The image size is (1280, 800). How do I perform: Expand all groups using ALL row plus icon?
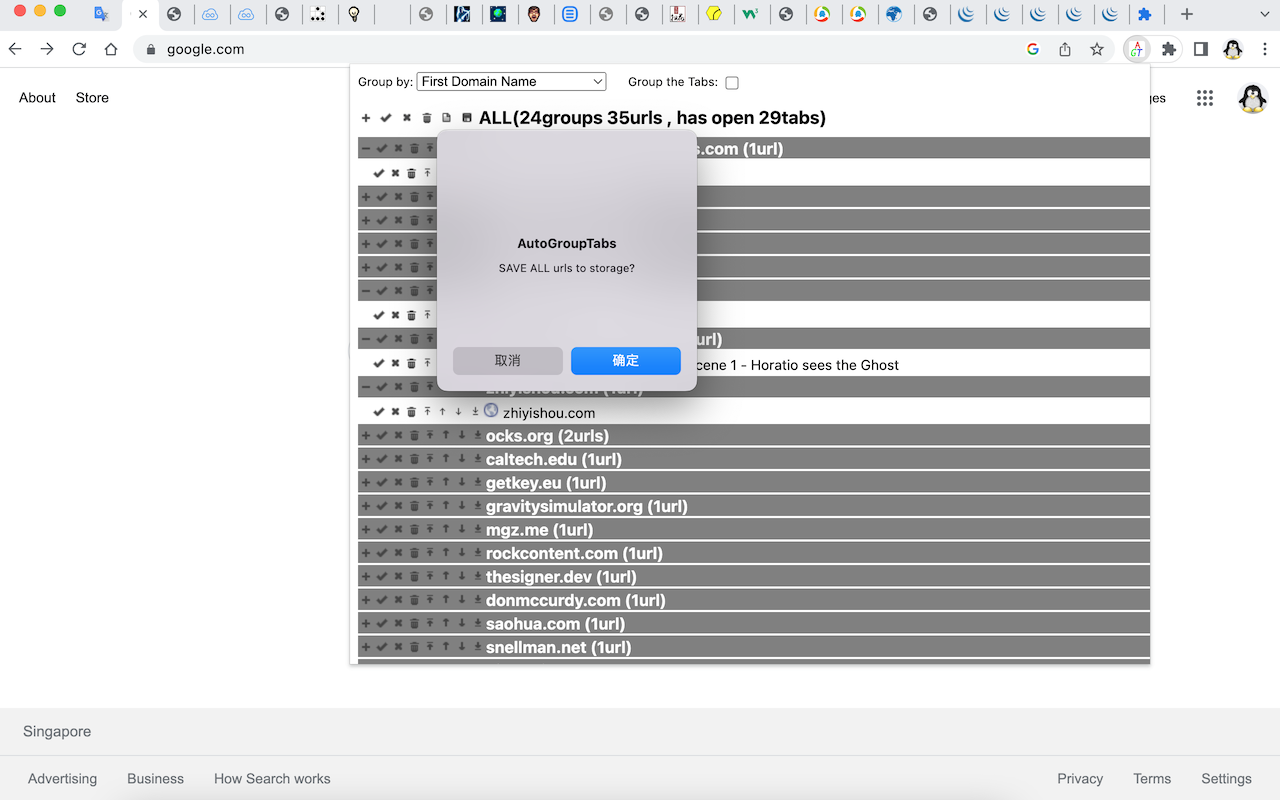pos(366,118)
